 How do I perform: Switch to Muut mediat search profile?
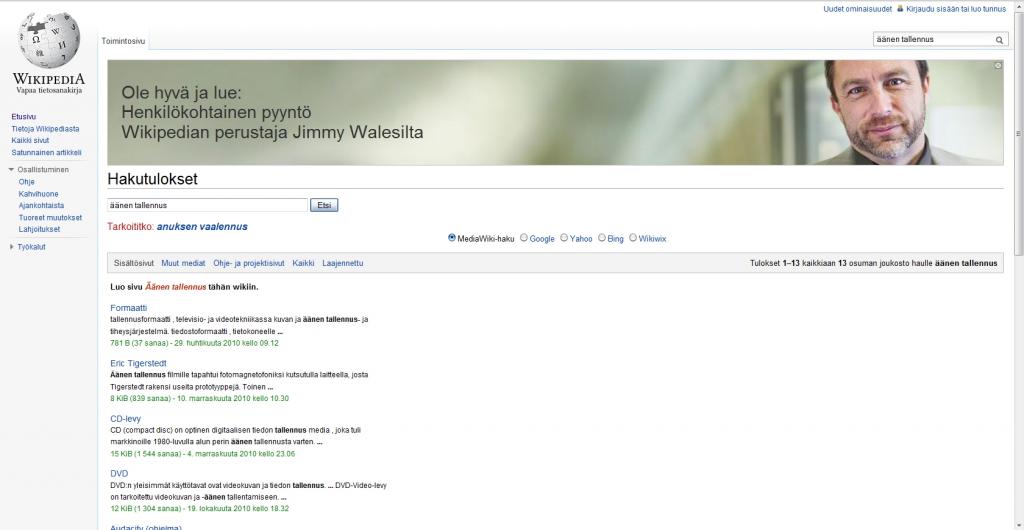[x=184, y=264]
